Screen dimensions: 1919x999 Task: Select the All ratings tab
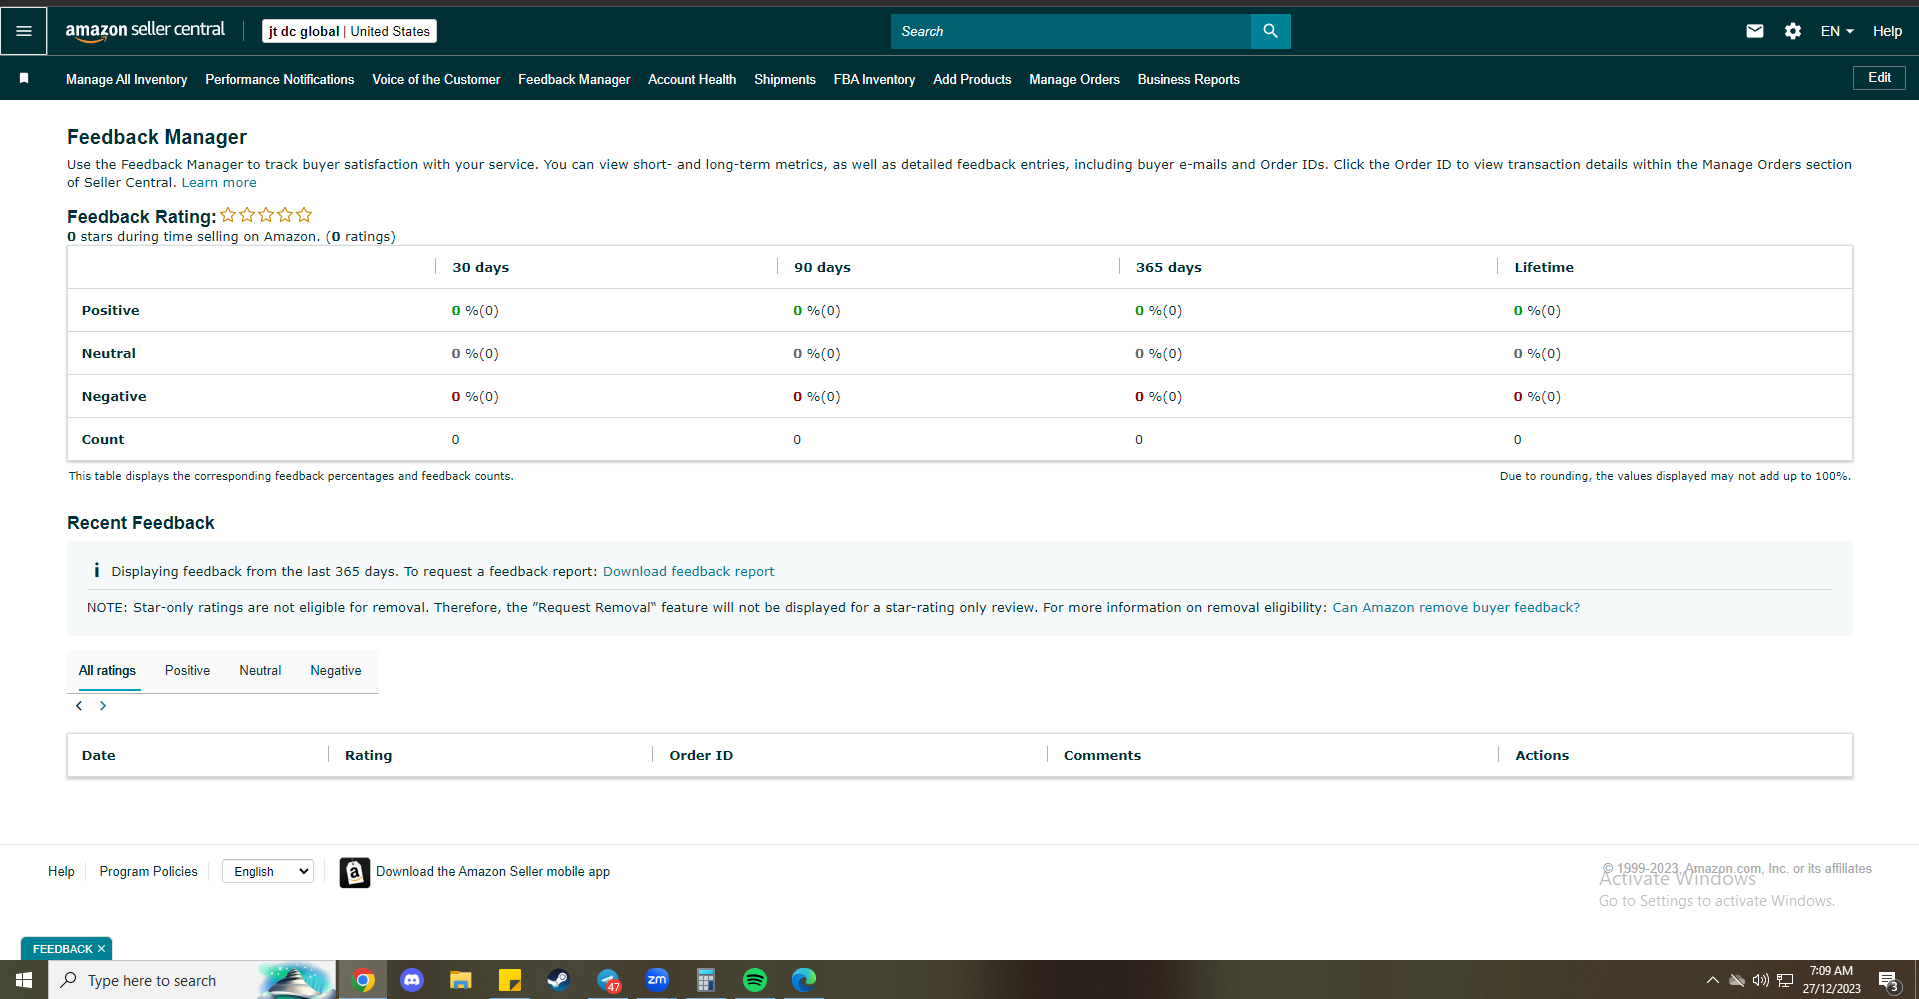(107, 670)
